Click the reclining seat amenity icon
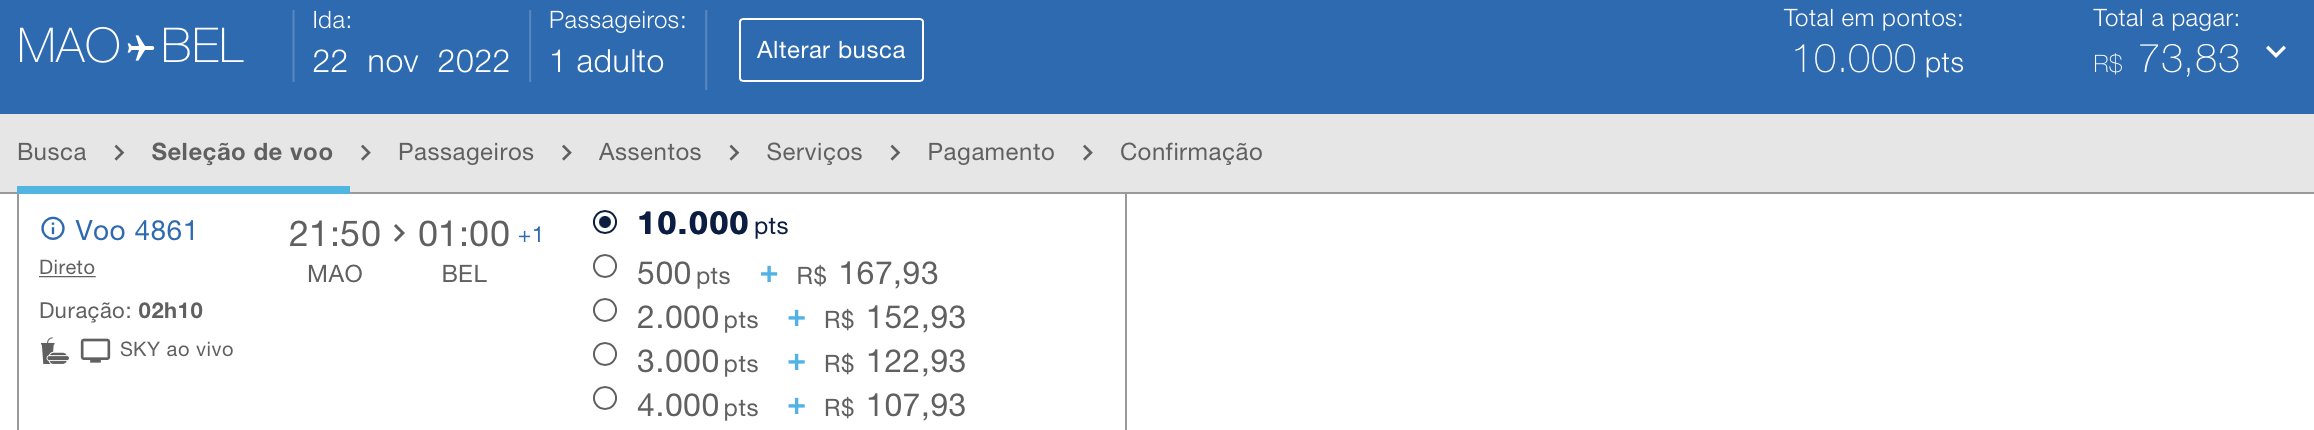The image size is (2314, 430). coord(54,351)
